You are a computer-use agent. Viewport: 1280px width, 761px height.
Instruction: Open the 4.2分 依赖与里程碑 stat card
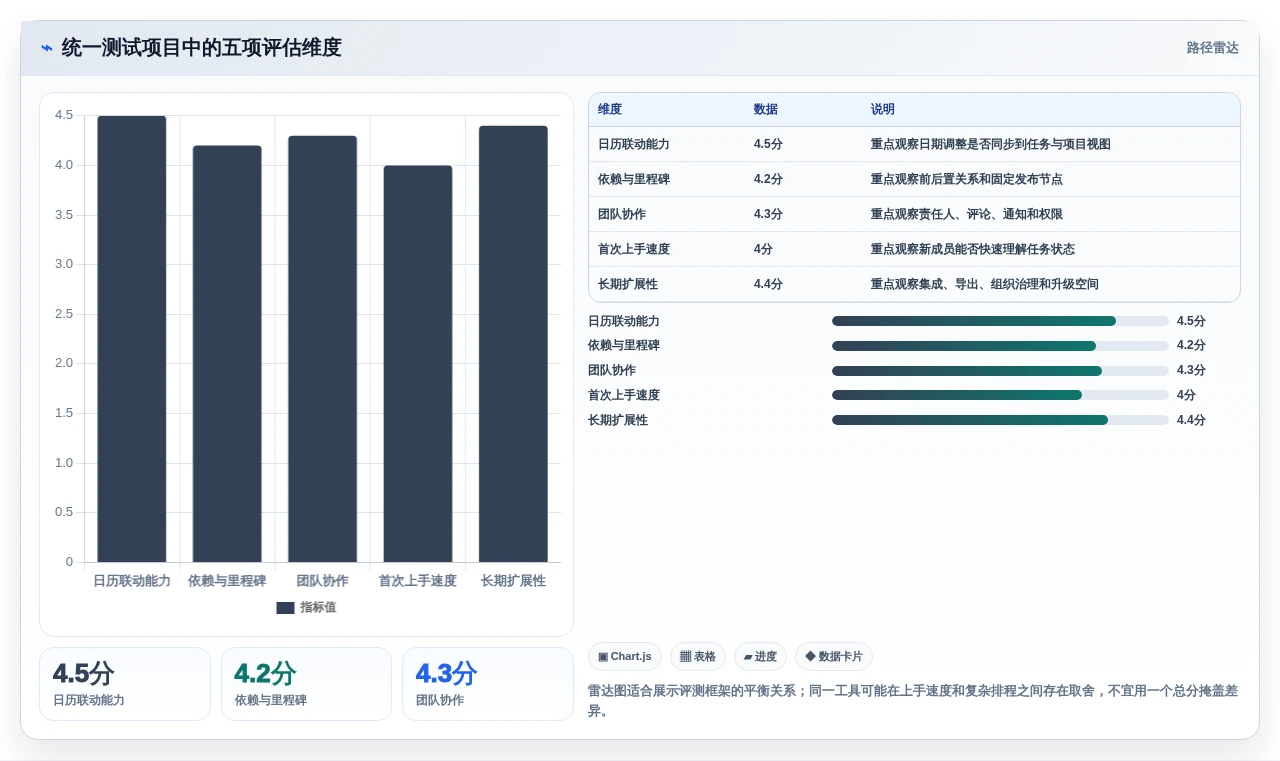[x=306, y=684]
